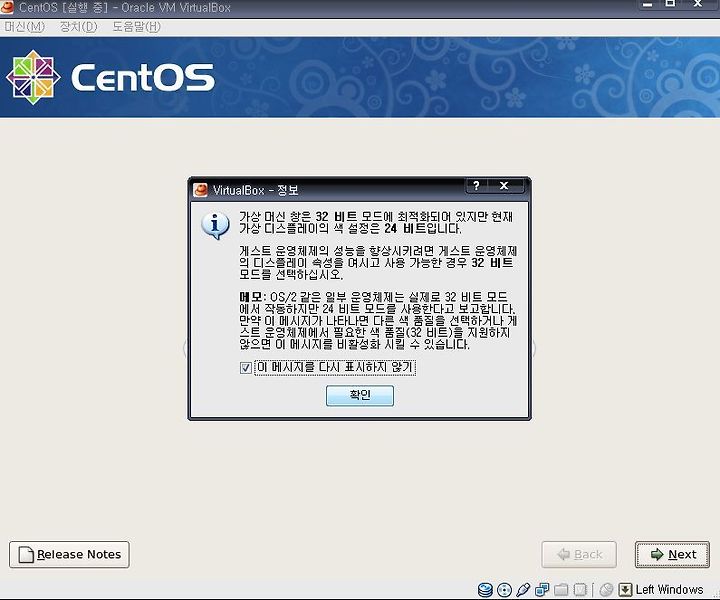Toggle the 'do not show this message again' checkbox
This screenshot has height=600, width=720.
pyautogui.click(x=246, y=368)
